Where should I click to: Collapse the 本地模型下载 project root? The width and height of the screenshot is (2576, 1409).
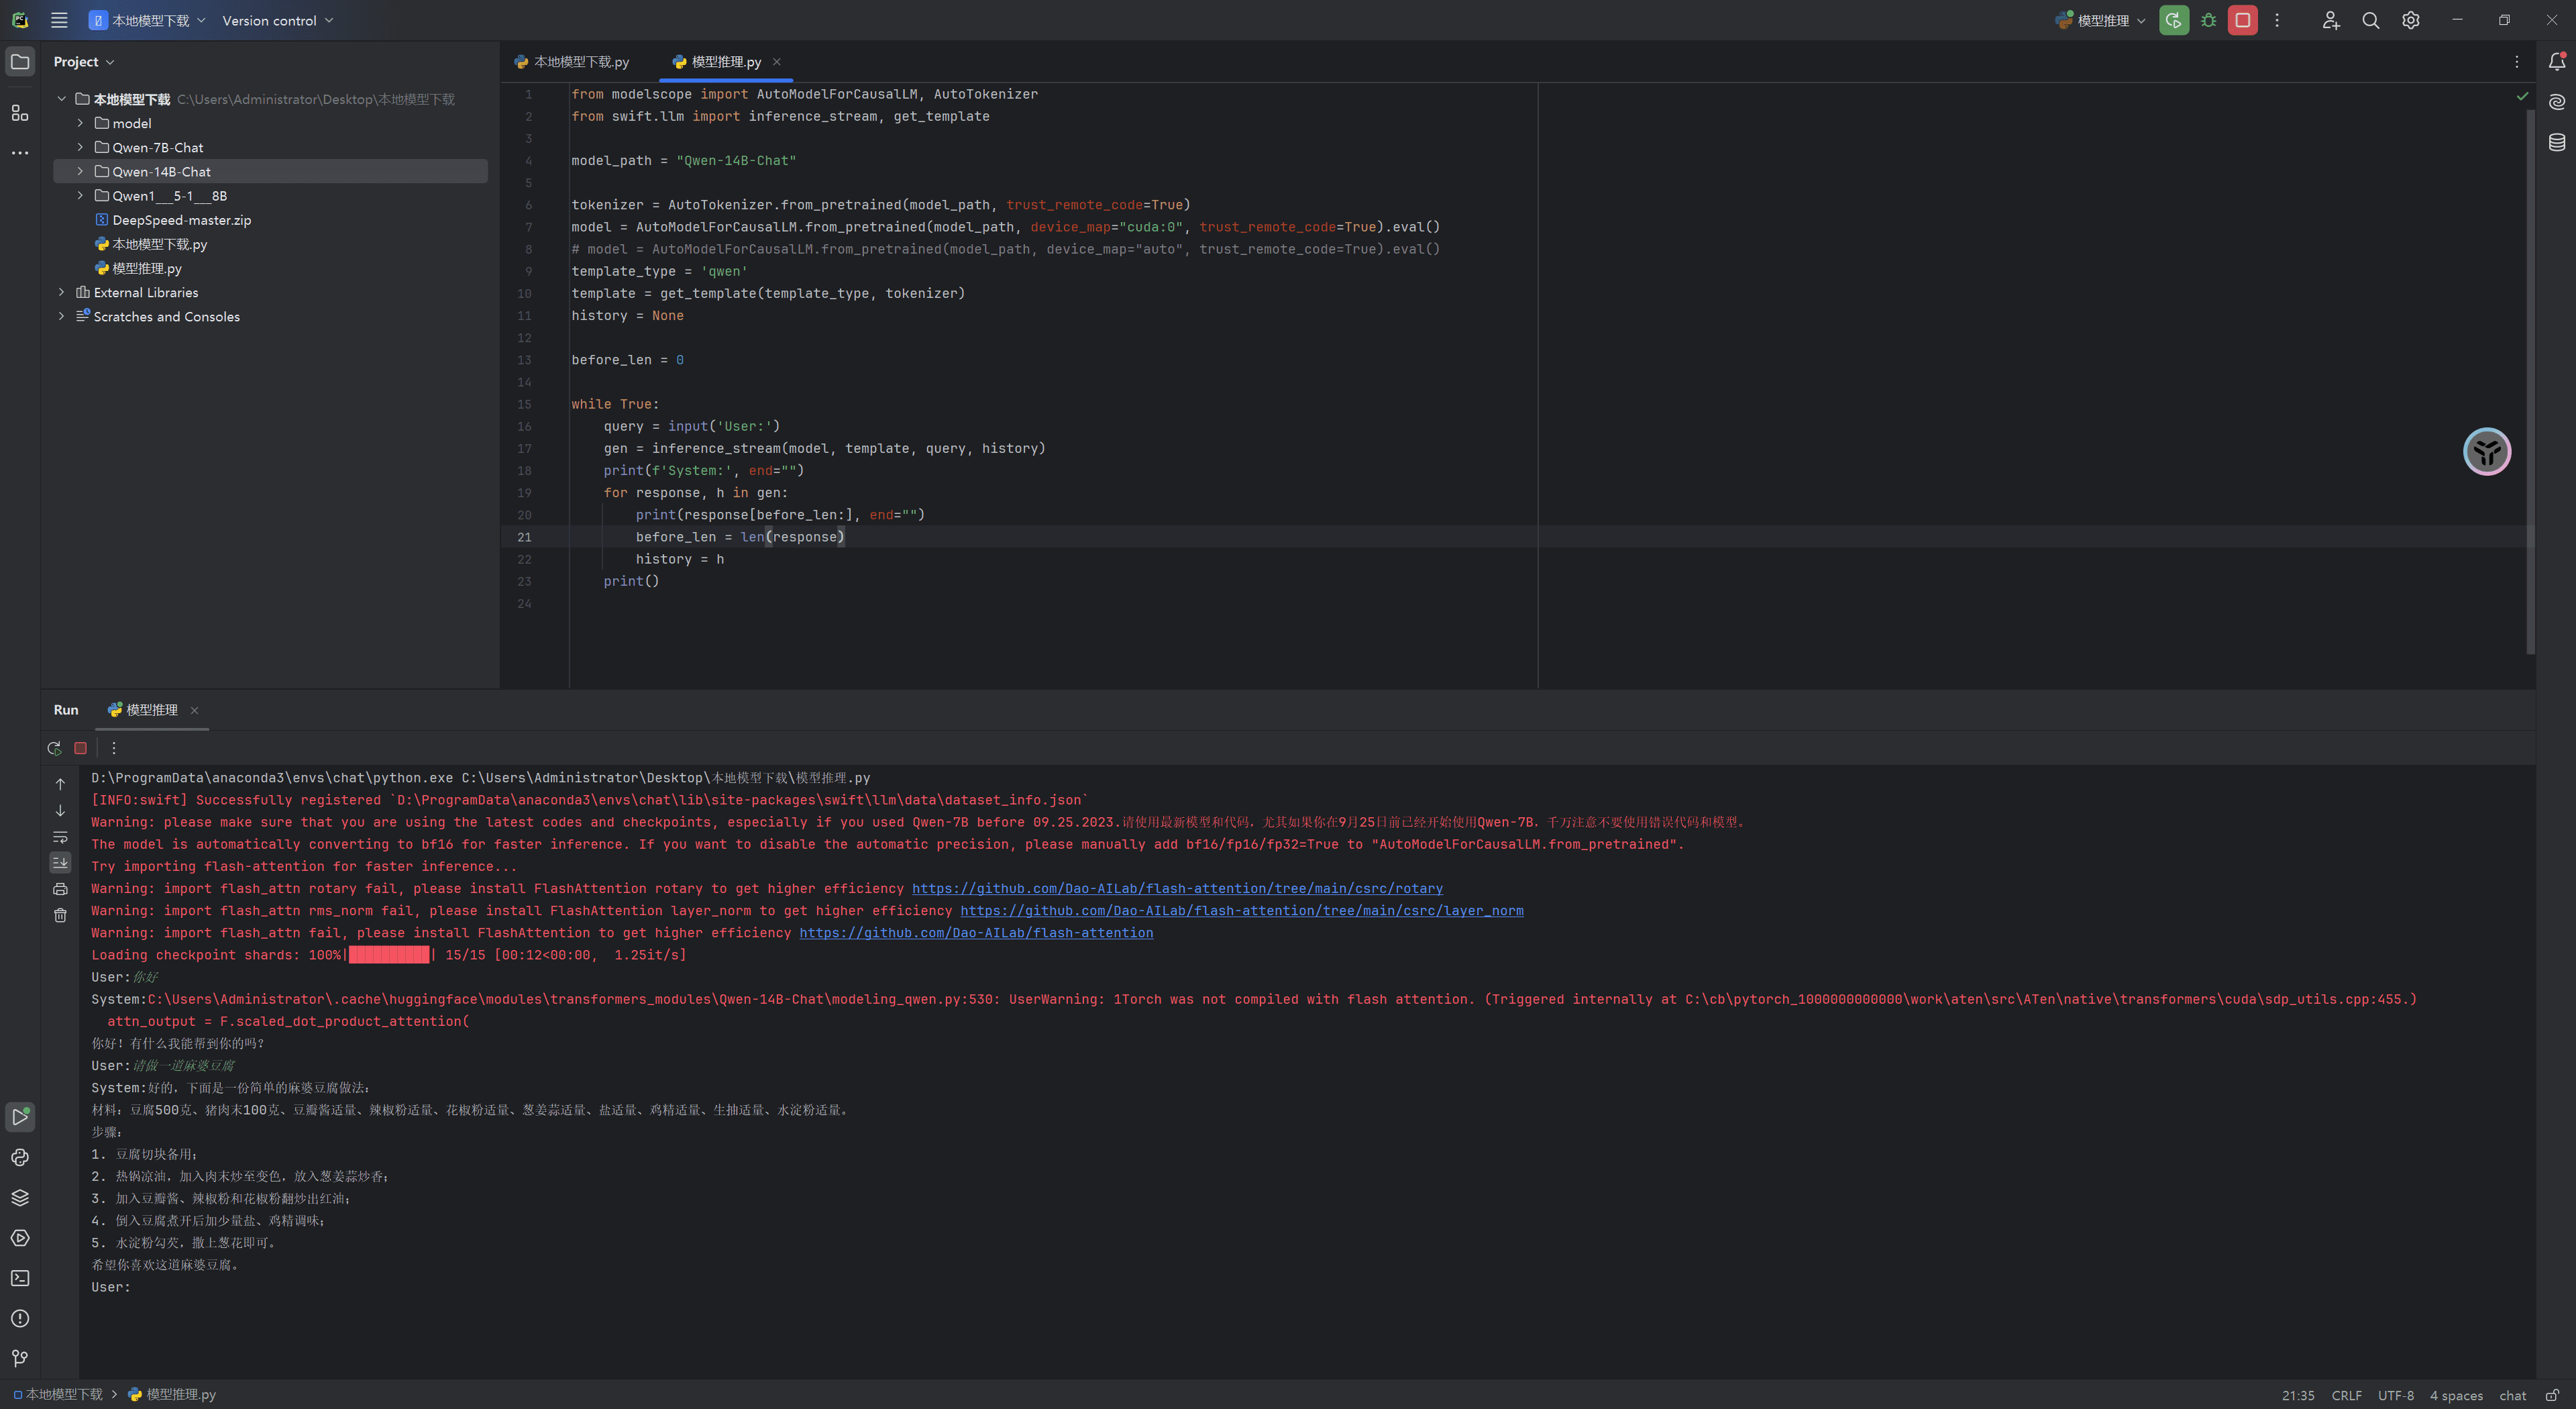[61, 99]
